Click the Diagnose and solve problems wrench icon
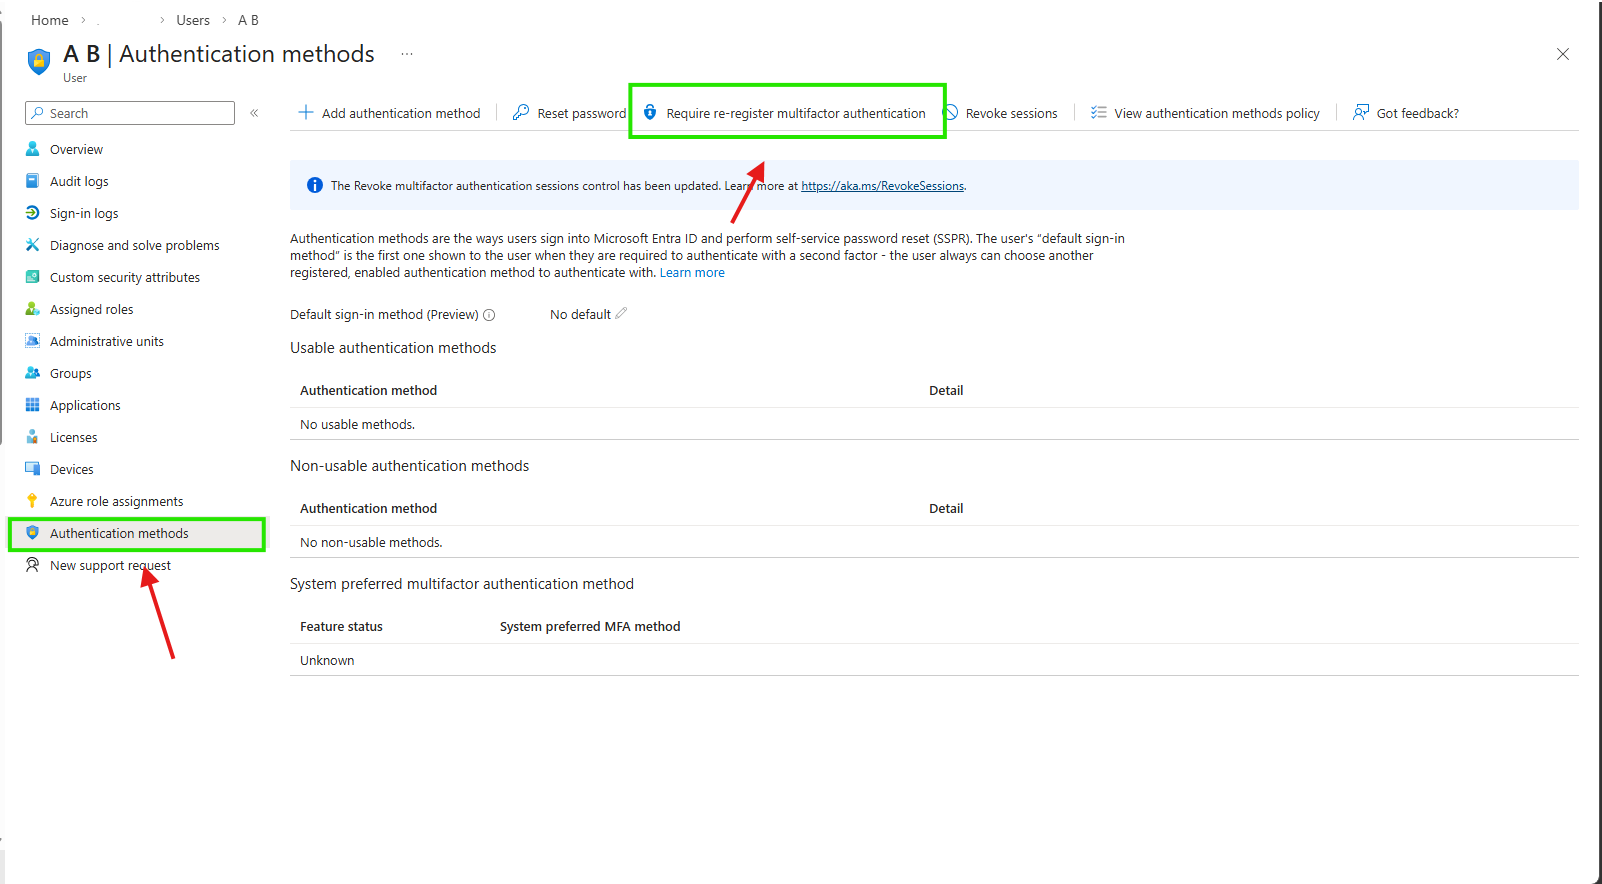The width and height of the screenshot is (1602, 884). tap(32, 245)
